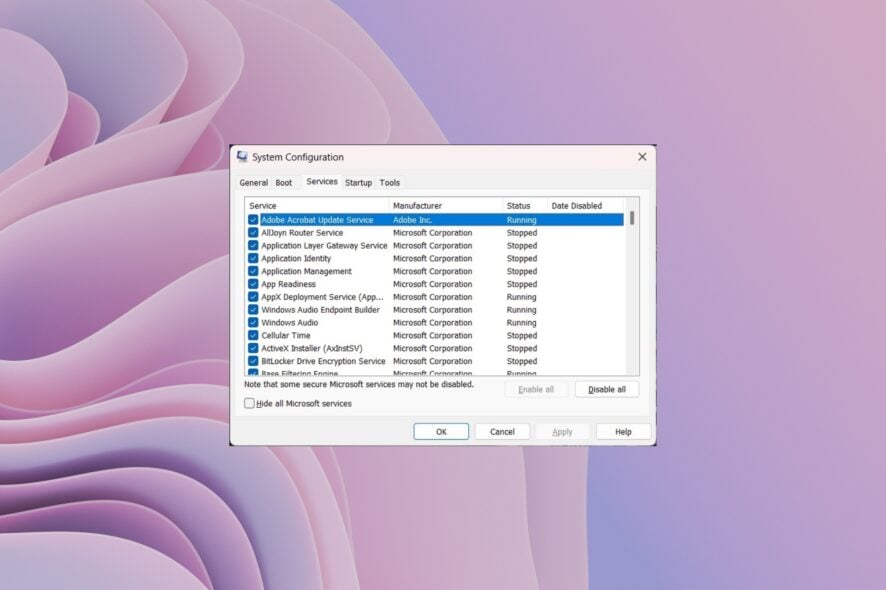Select the Windows Audio service name
886x590 pixels.
pyautogui.click(x=289, y=322)
